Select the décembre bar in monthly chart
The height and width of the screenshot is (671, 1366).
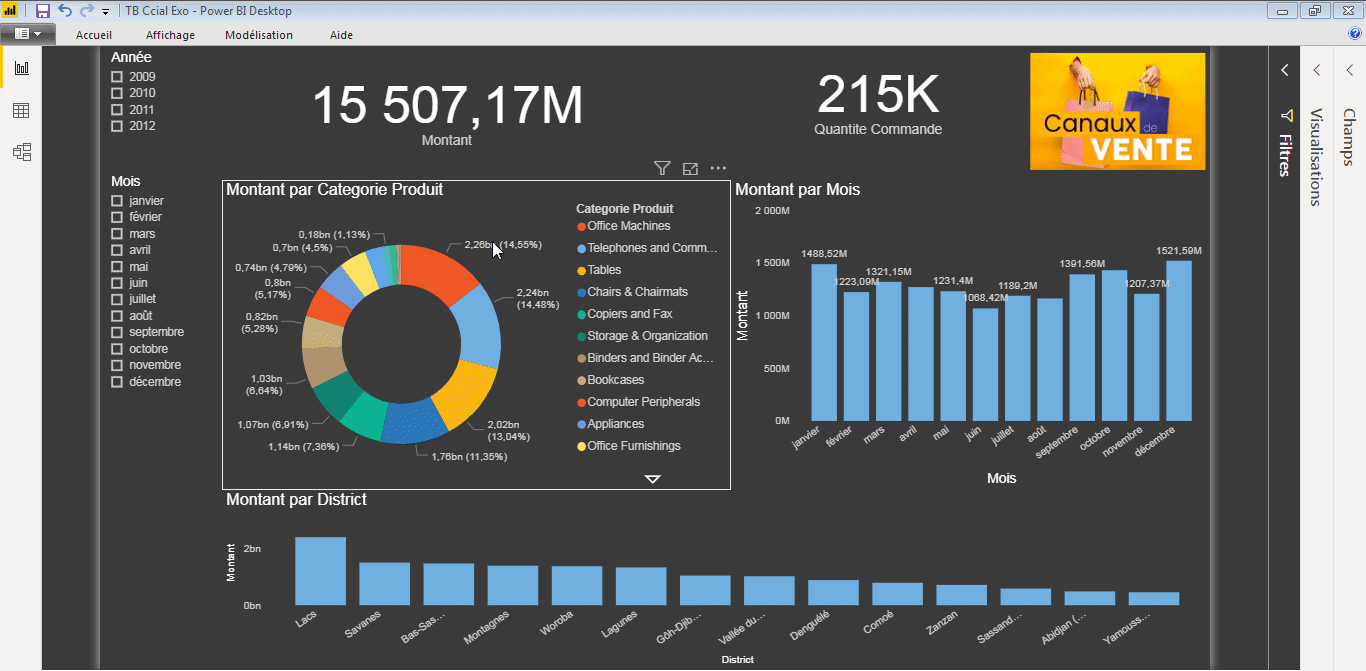[x=1179, y=341]
